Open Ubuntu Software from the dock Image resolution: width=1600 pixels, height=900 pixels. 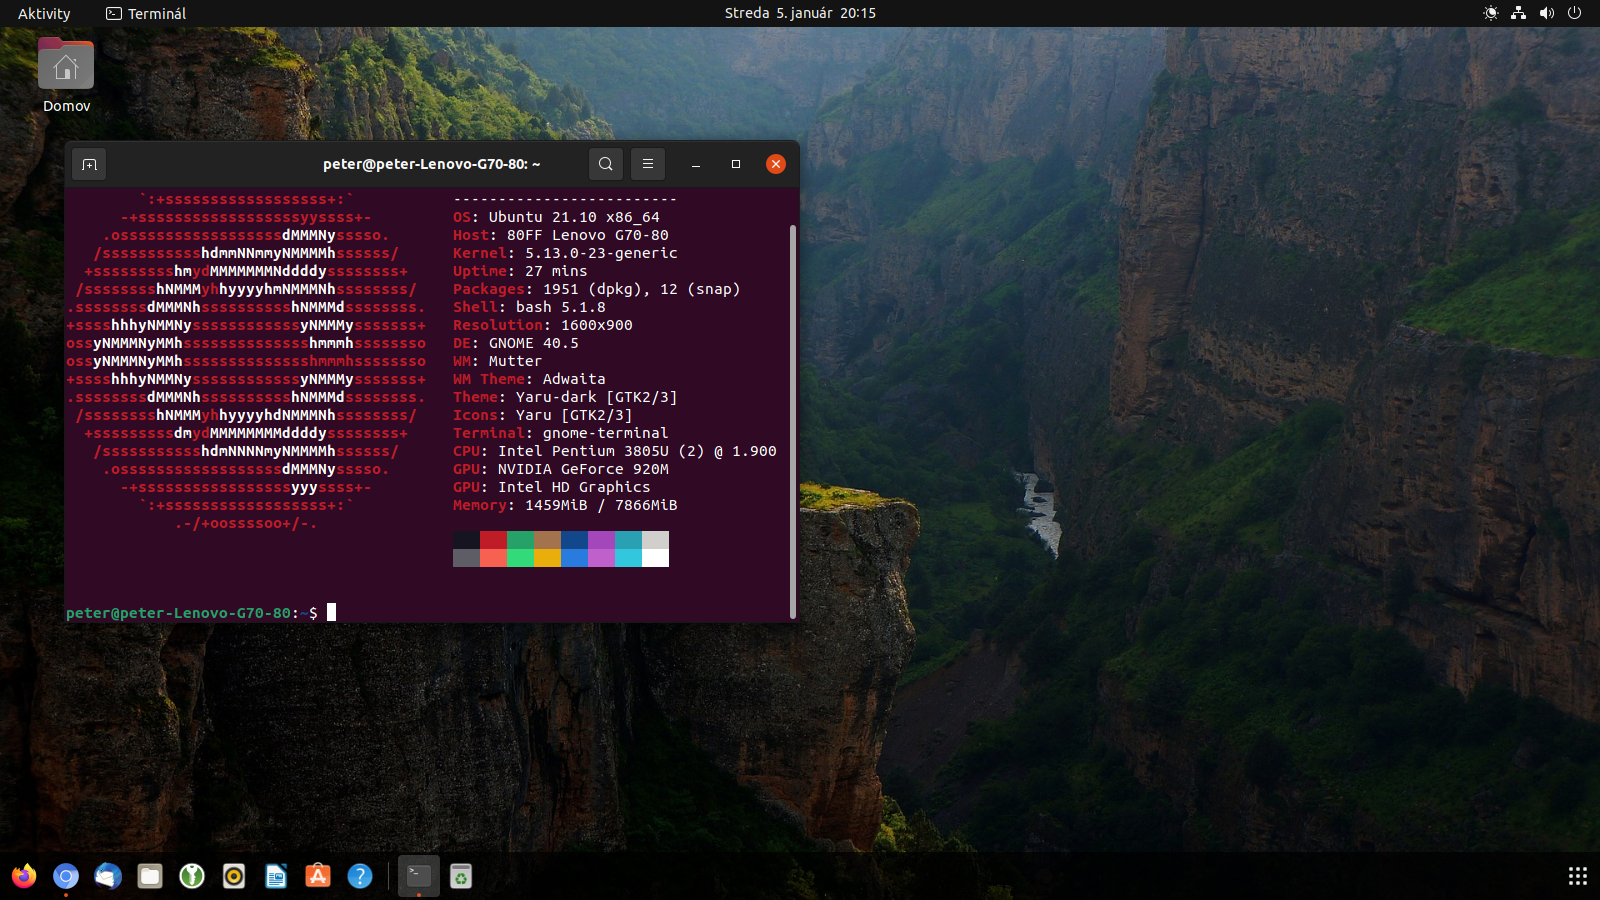point(318,877)
